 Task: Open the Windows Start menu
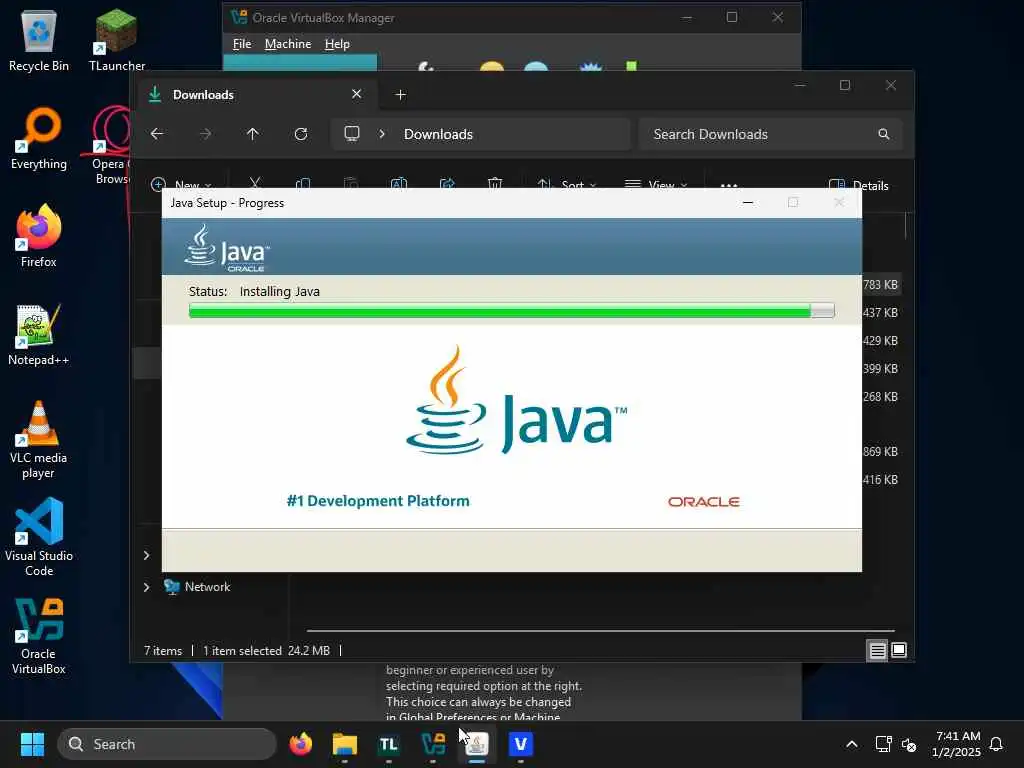tap(32, 744)
